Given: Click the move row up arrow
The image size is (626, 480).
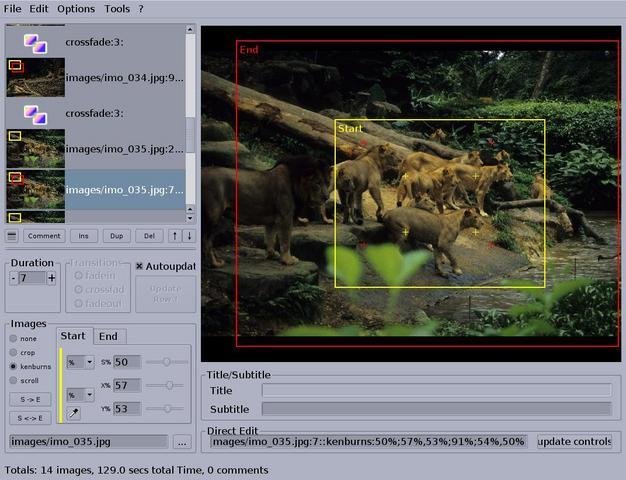Looking at the screenshot, I should [176, 236].
